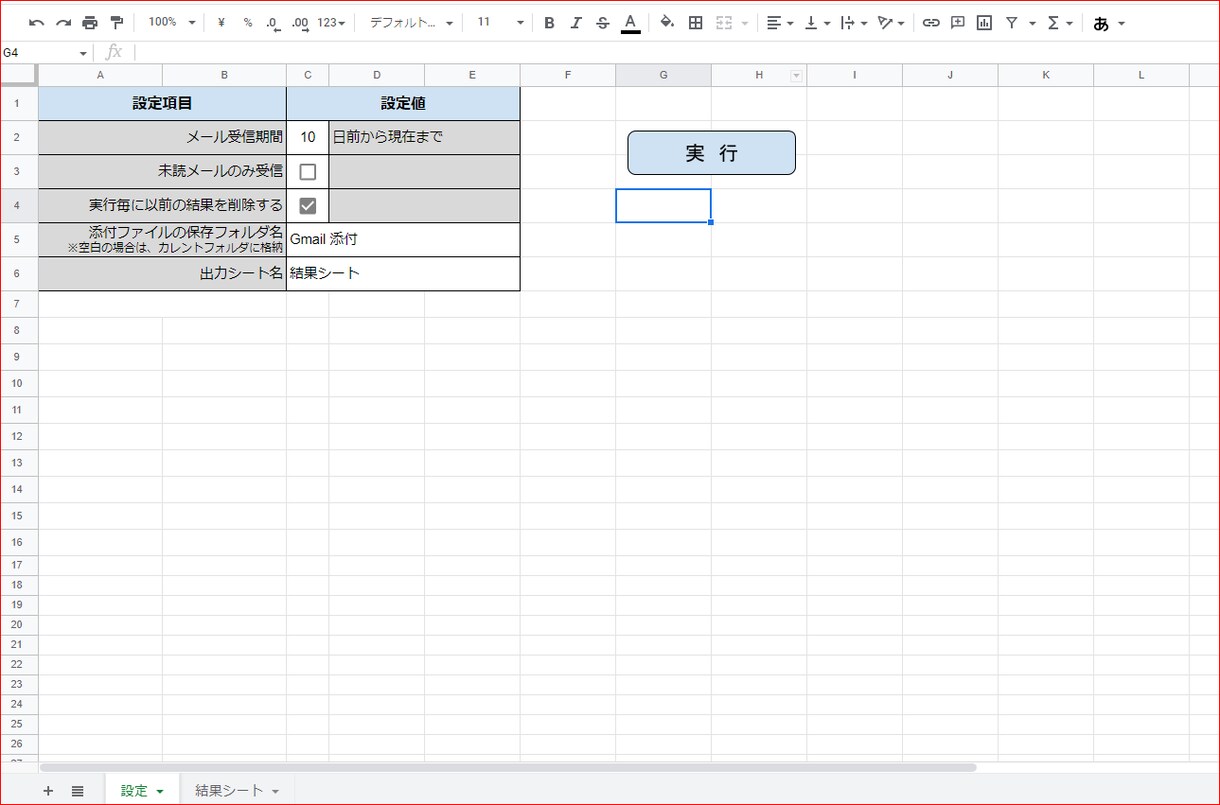Image resolution: width=1220 pixels, height=805 pixels.
Task: Open the input tools あ button
Action: 1101,22
